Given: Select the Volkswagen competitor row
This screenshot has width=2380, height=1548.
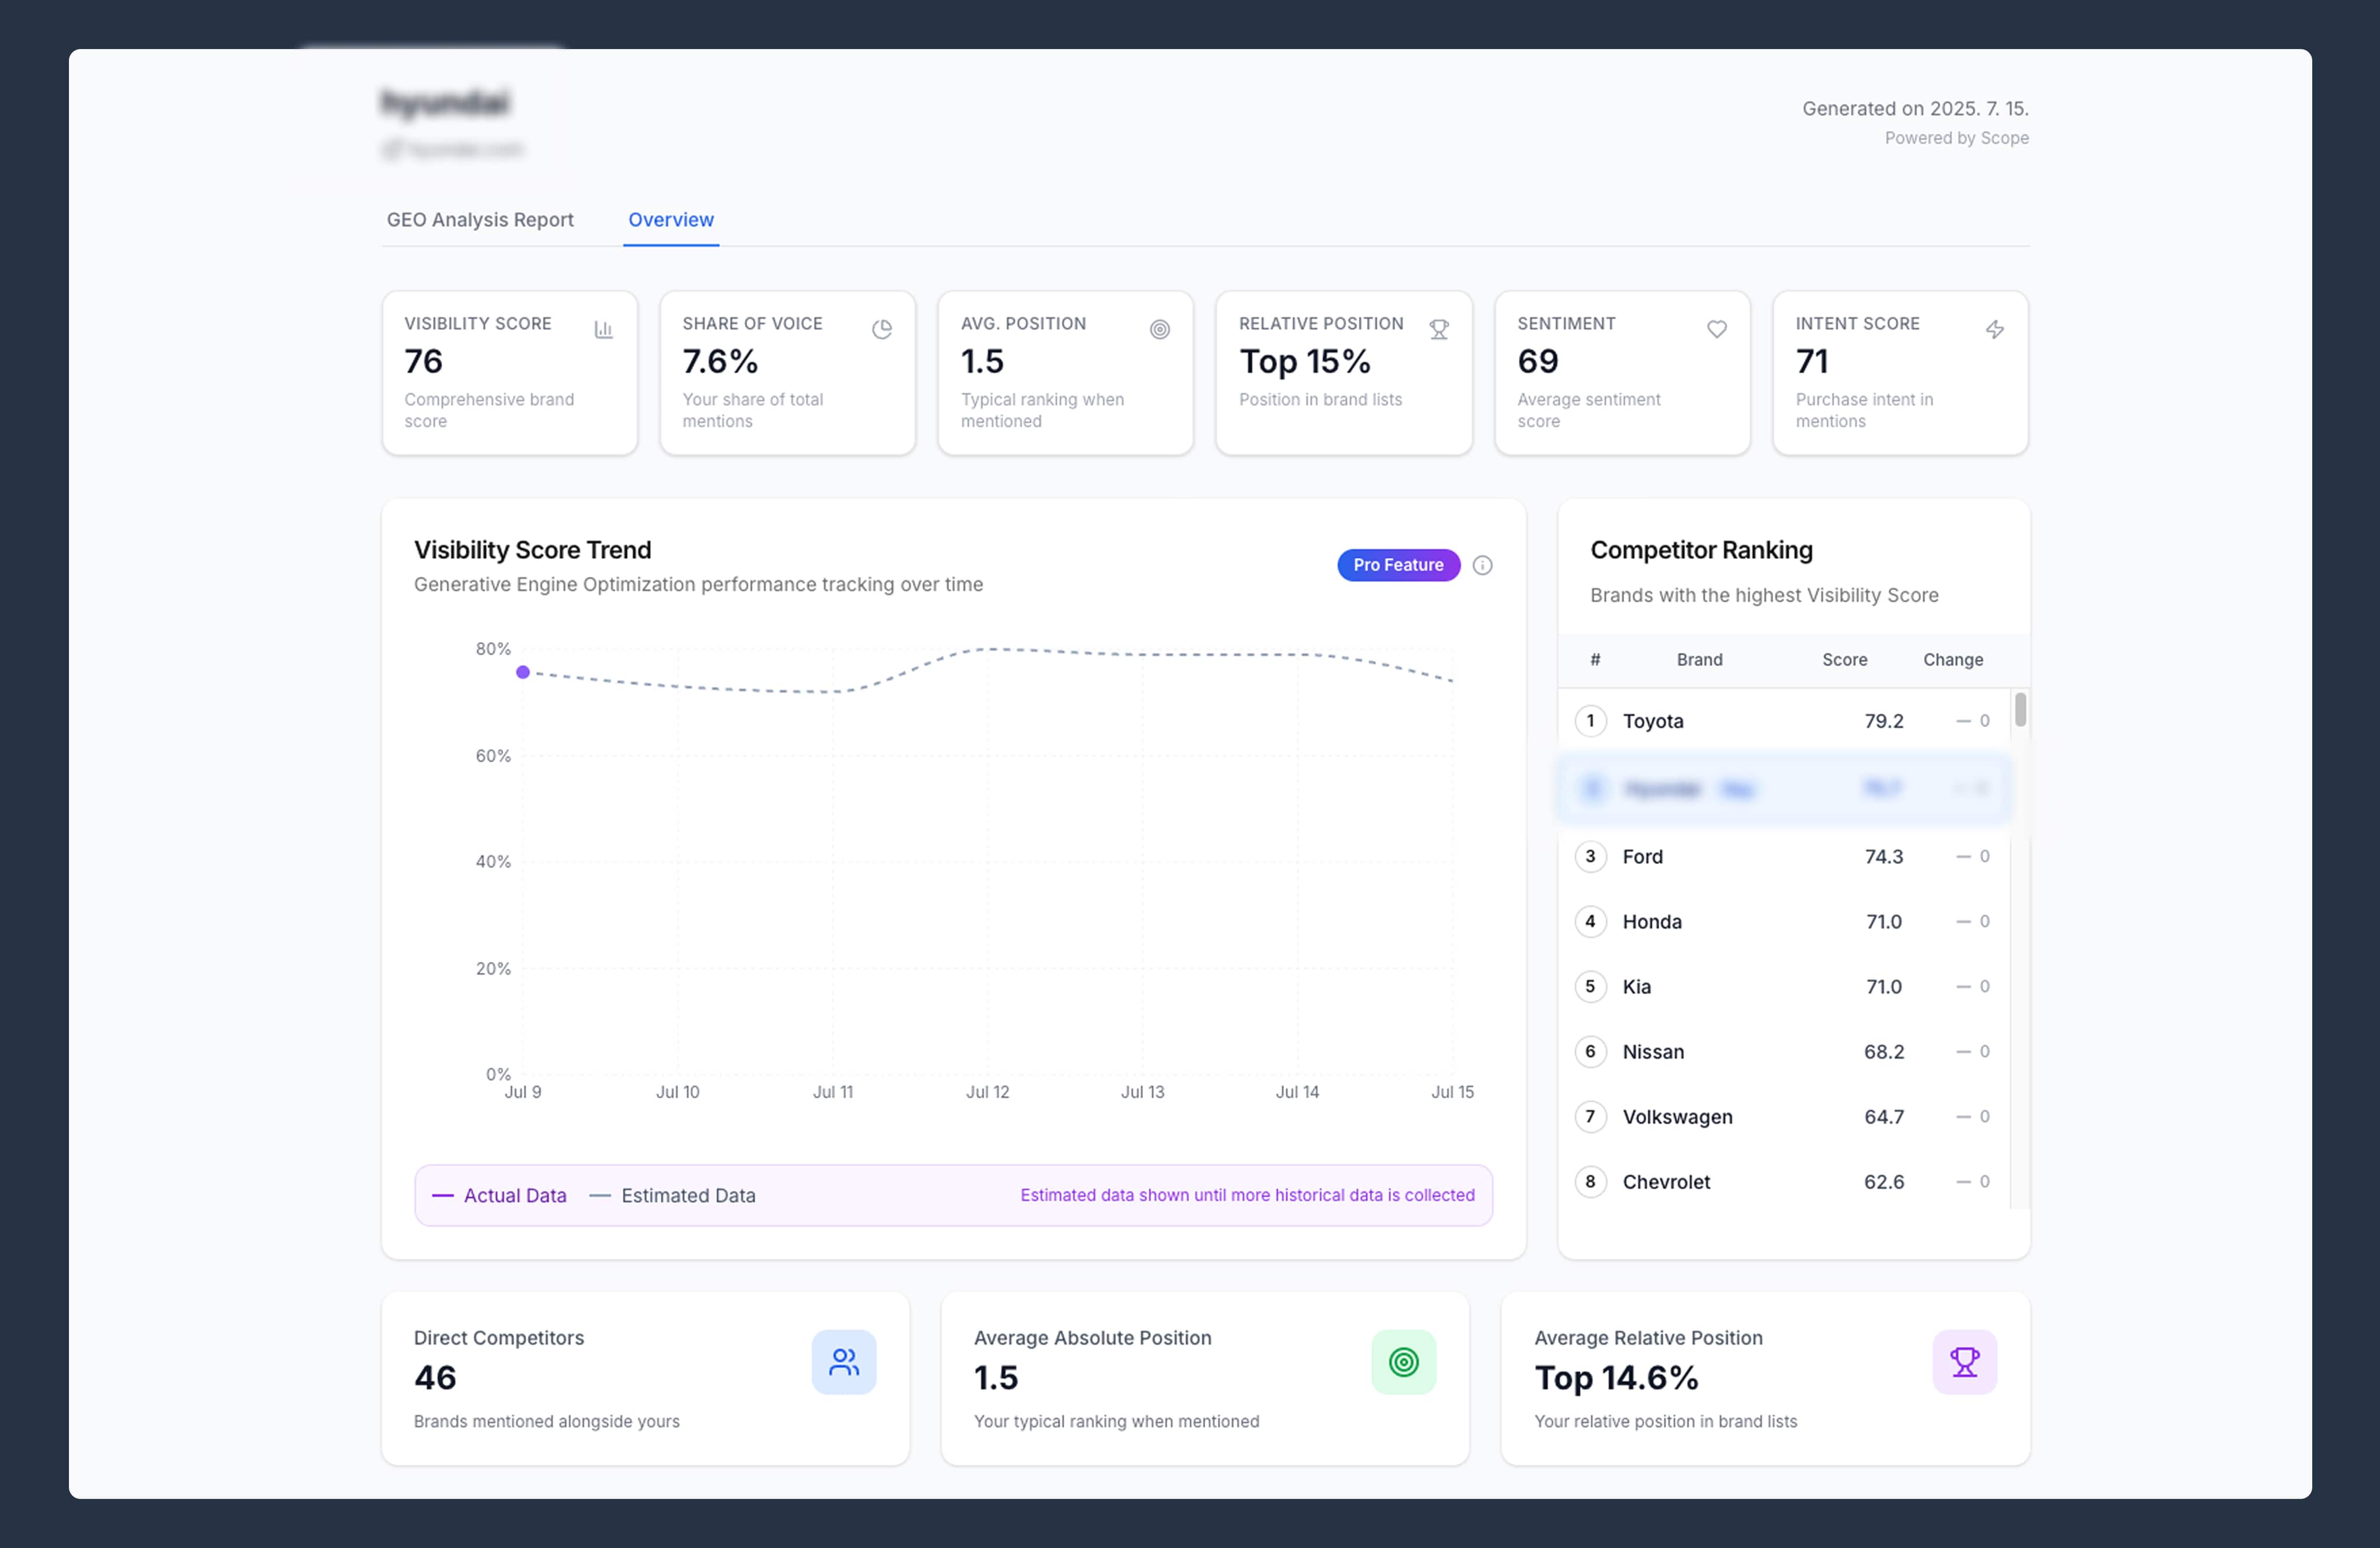Looking at the screenshot, I should pos(1783,1116).
